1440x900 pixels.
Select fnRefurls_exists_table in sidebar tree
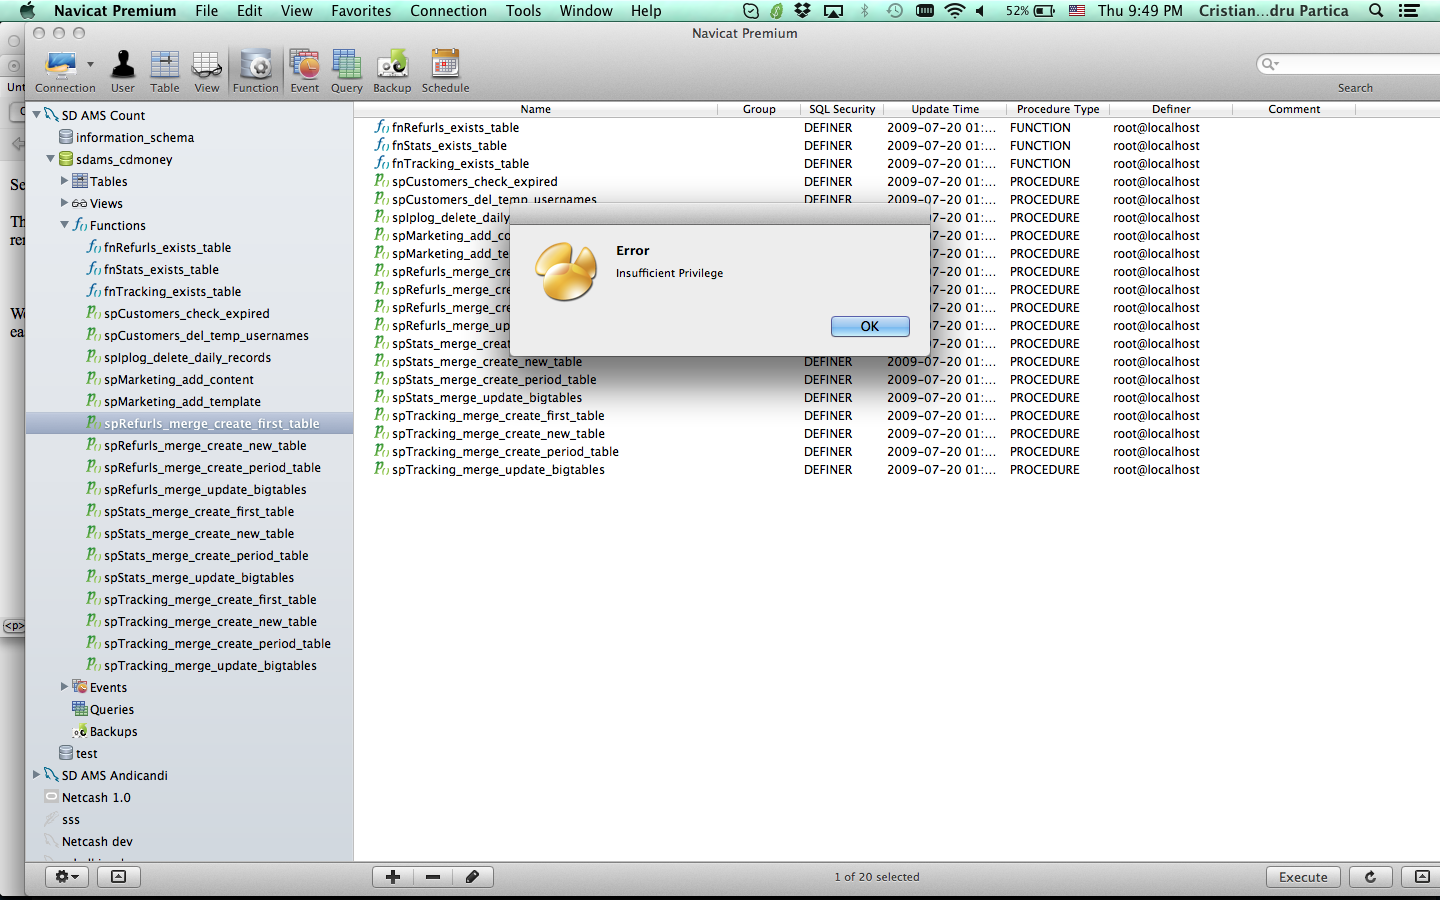tap(167, 248)
